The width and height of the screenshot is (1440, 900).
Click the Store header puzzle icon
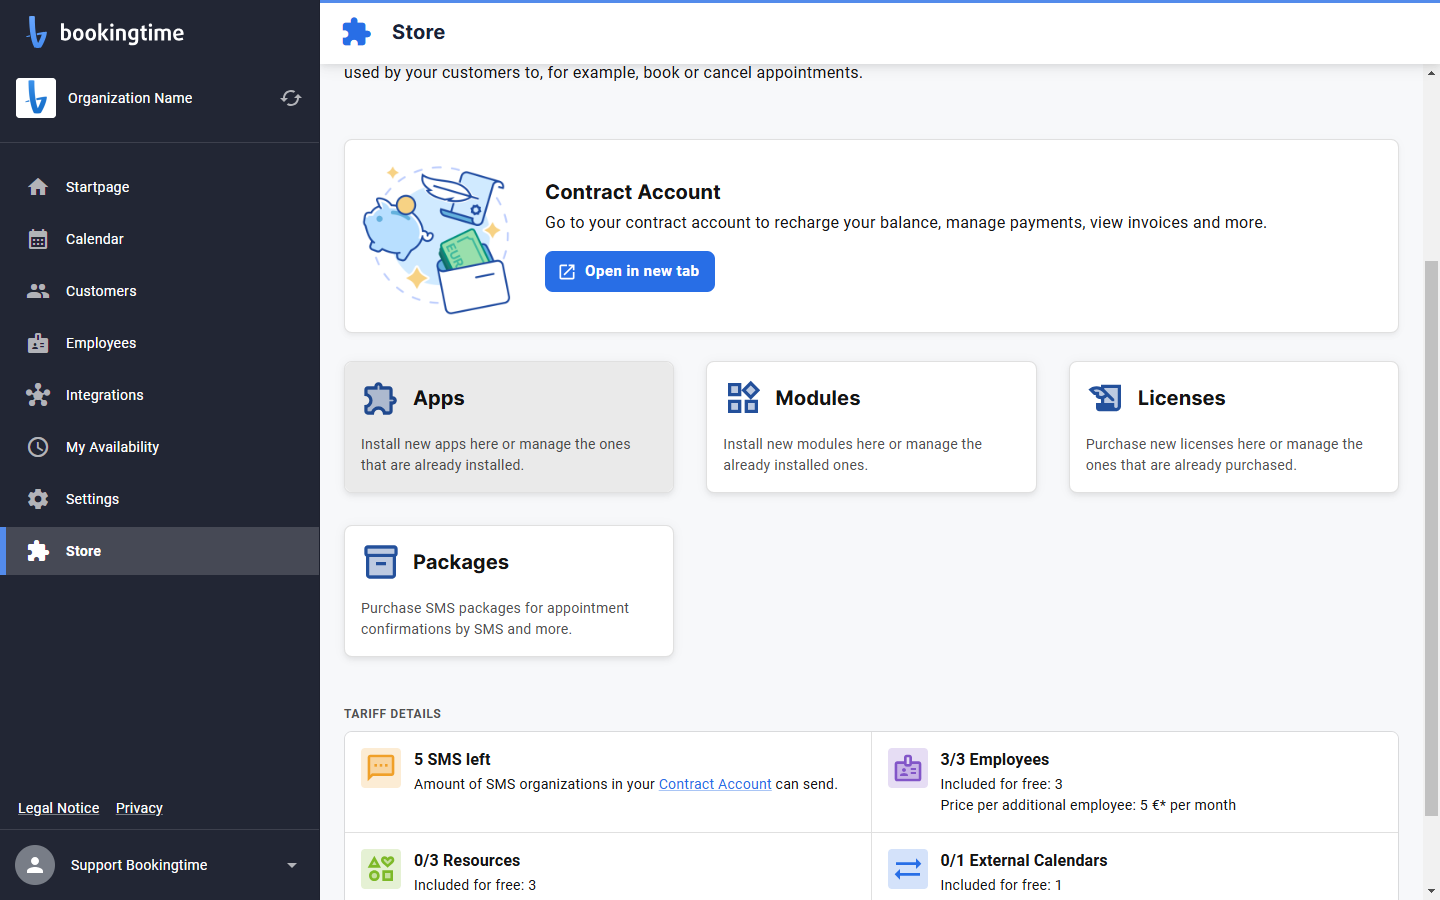(x=357, y=32)
